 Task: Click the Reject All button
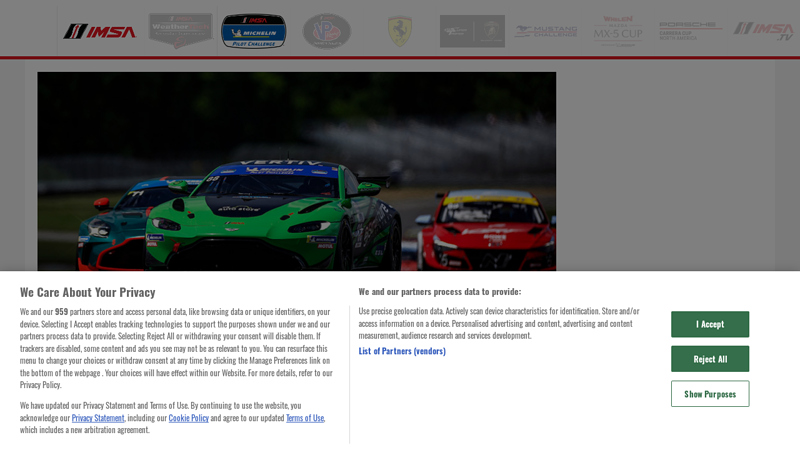click(x=710, y=359)
